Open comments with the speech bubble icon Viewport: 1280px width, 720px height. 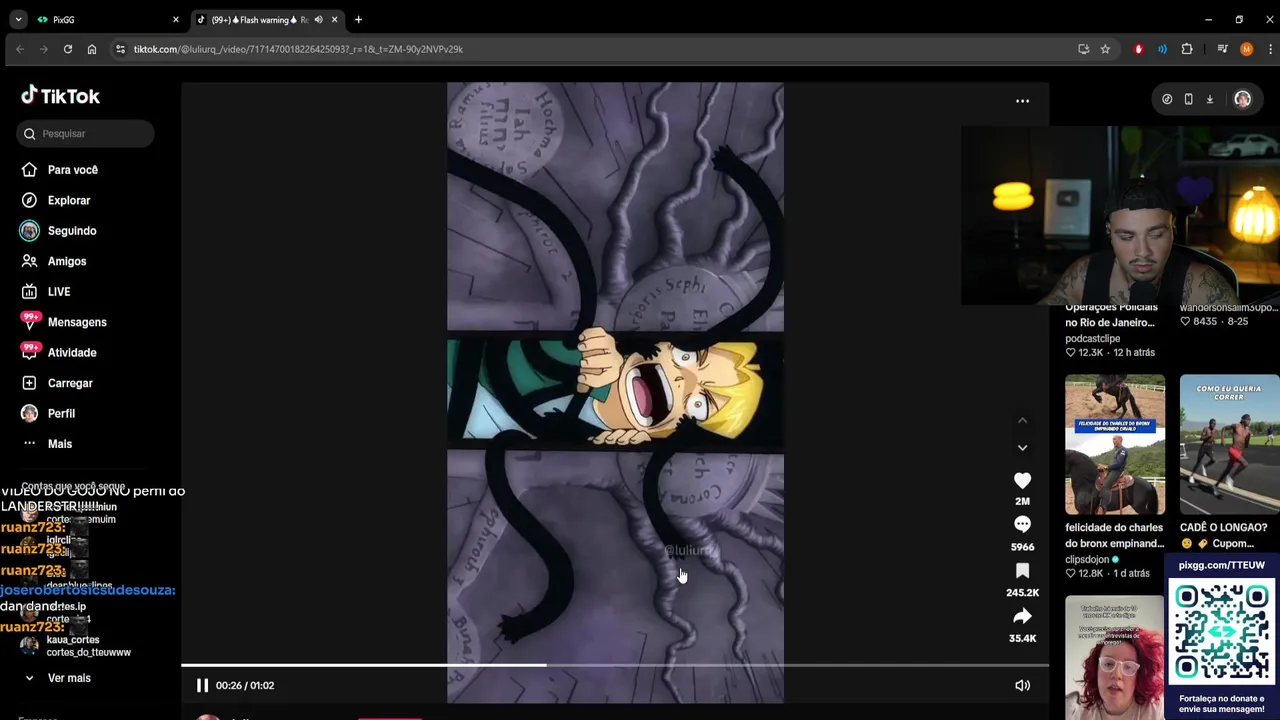(x=1022, y=526)
